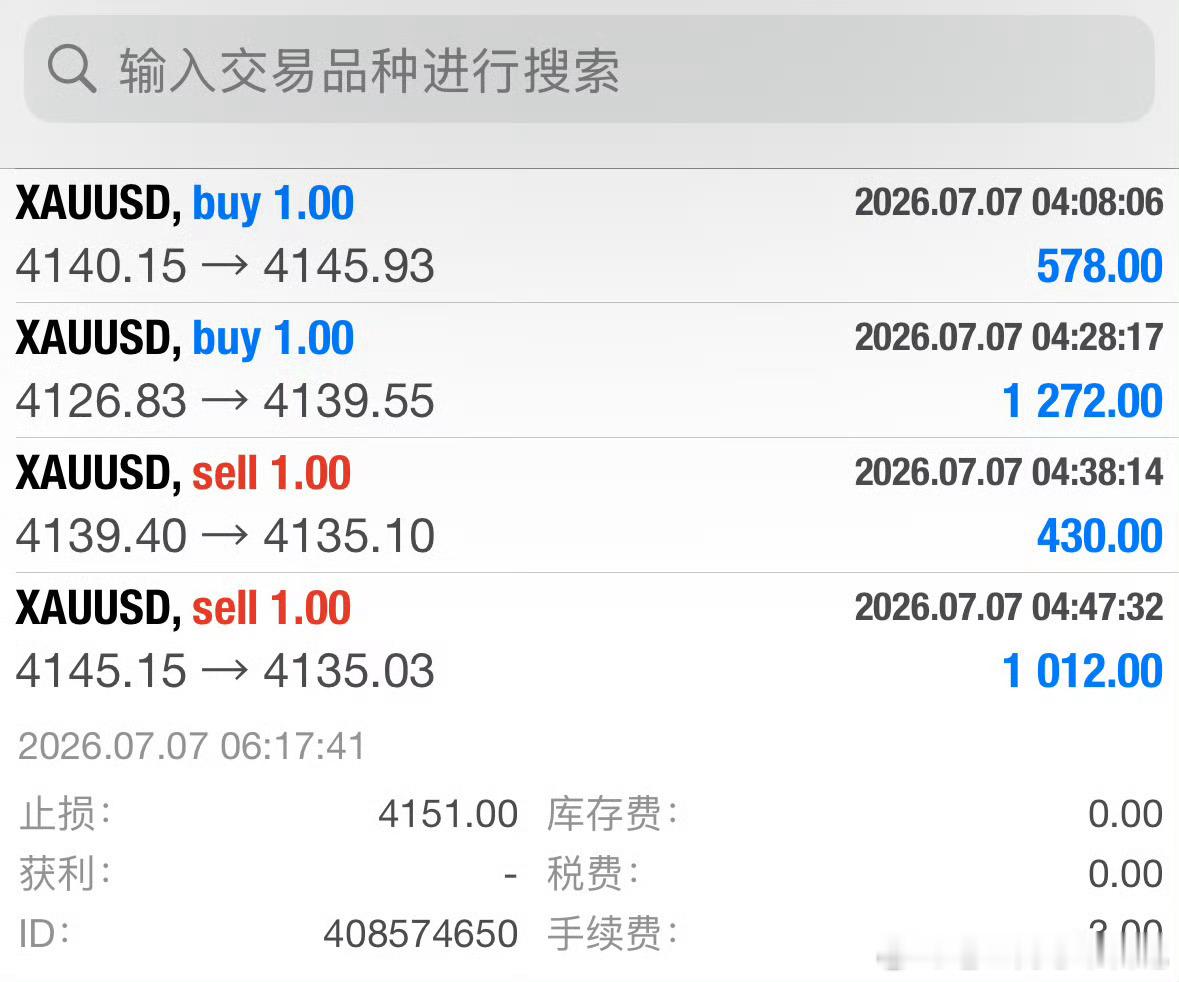Select the 578.00 profit value
Screen dimensions: 1179x982
(x=1099, y=266)
